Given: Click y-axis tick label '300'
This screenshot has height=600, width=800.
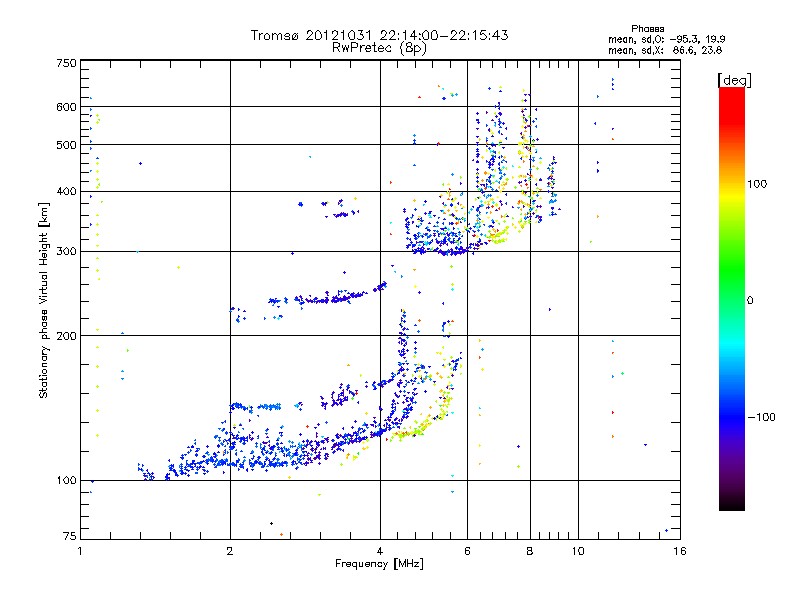Looking at the screenshot, I should pyautogui.click(x=66, y=251).
